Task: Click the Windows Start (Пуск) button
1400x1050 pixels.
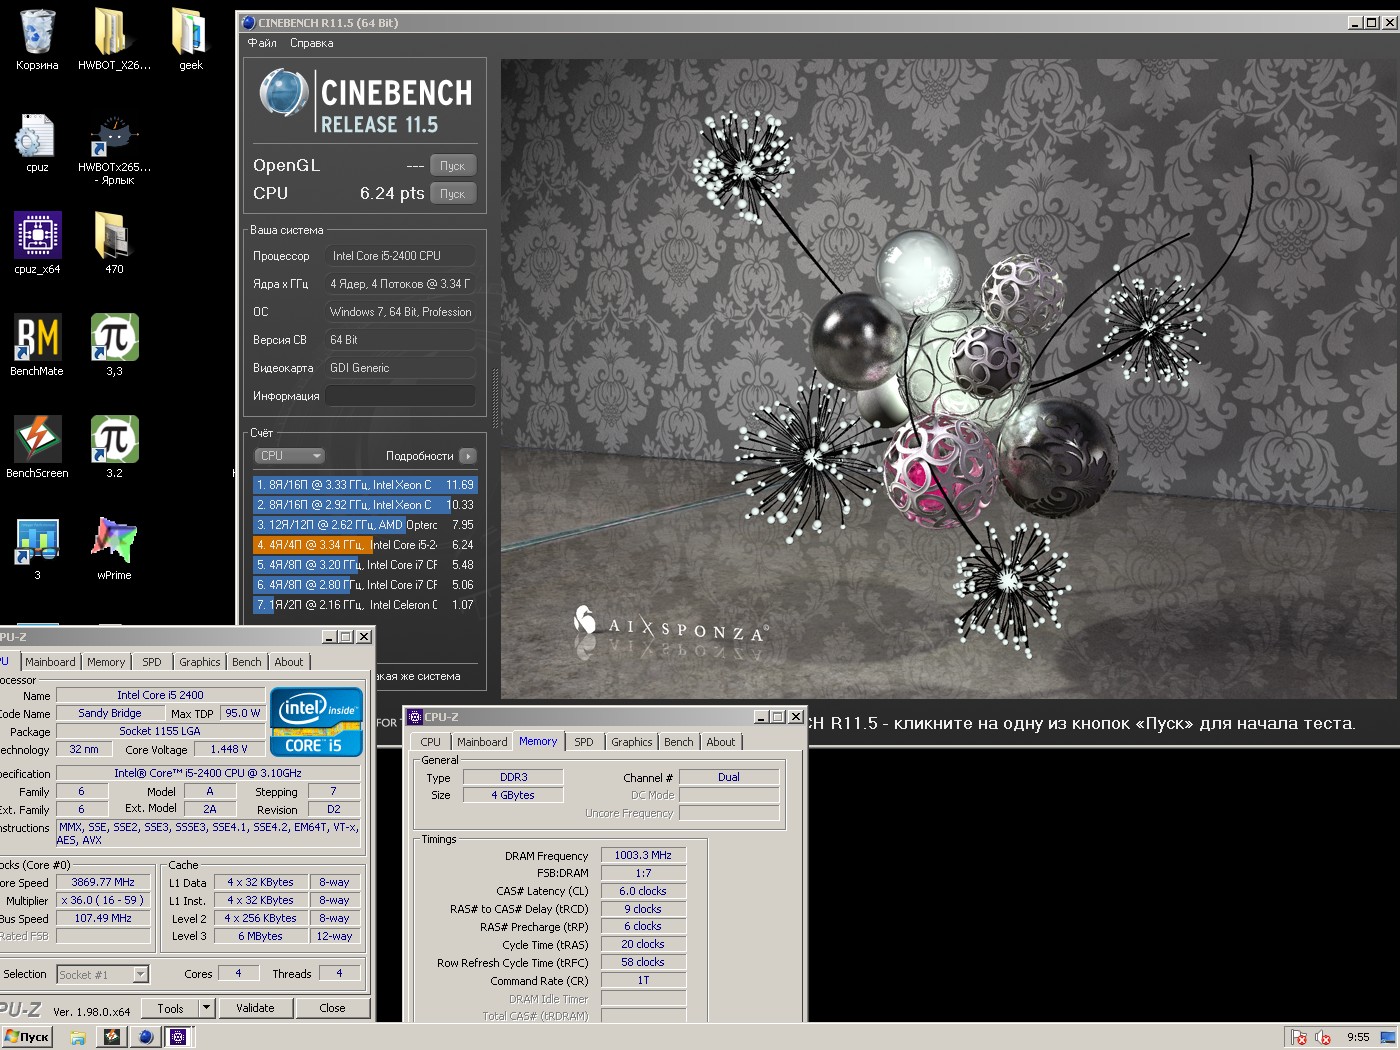Action: coord(27,1036)
